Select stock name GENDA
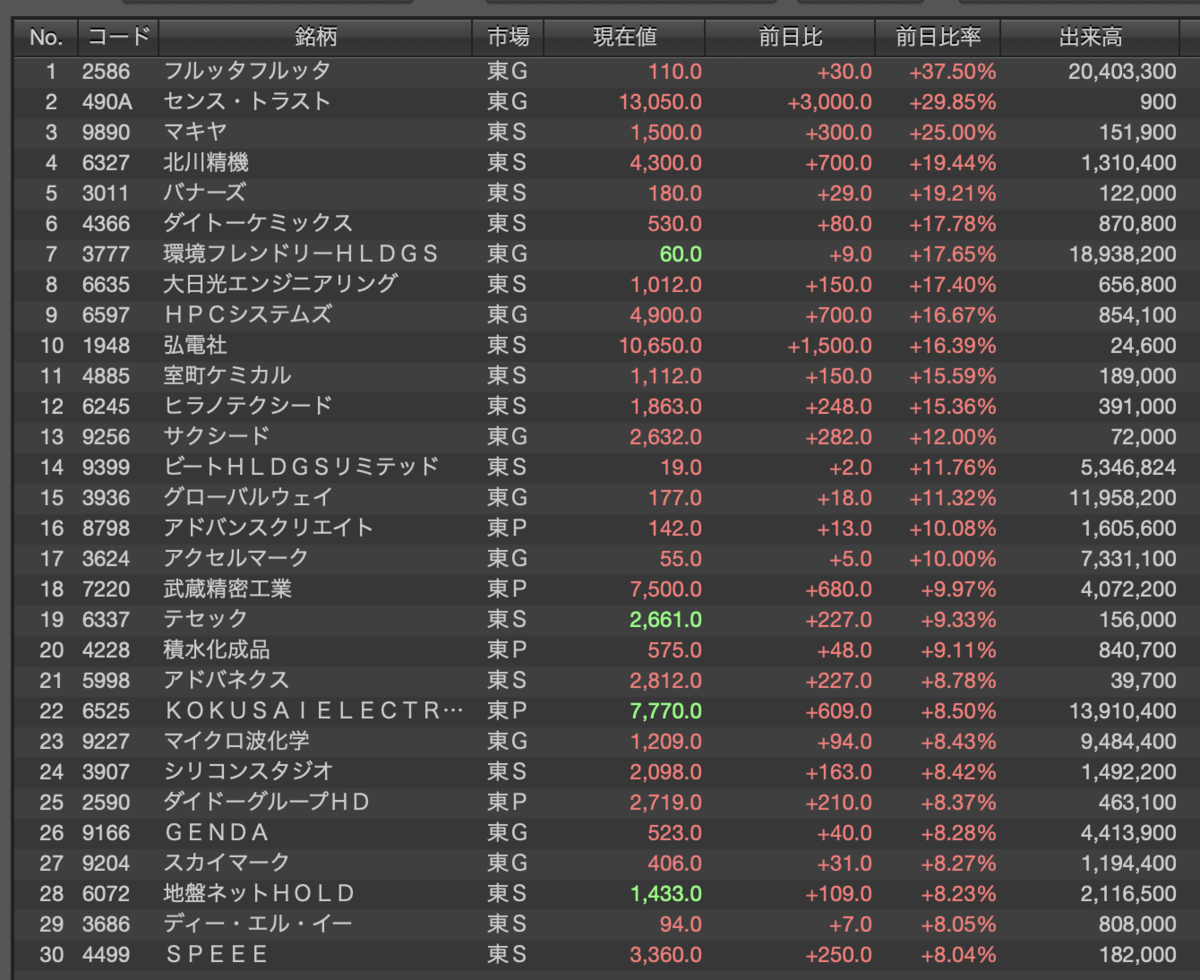This screenshot has height=980, width=1200. click(216, 832)
